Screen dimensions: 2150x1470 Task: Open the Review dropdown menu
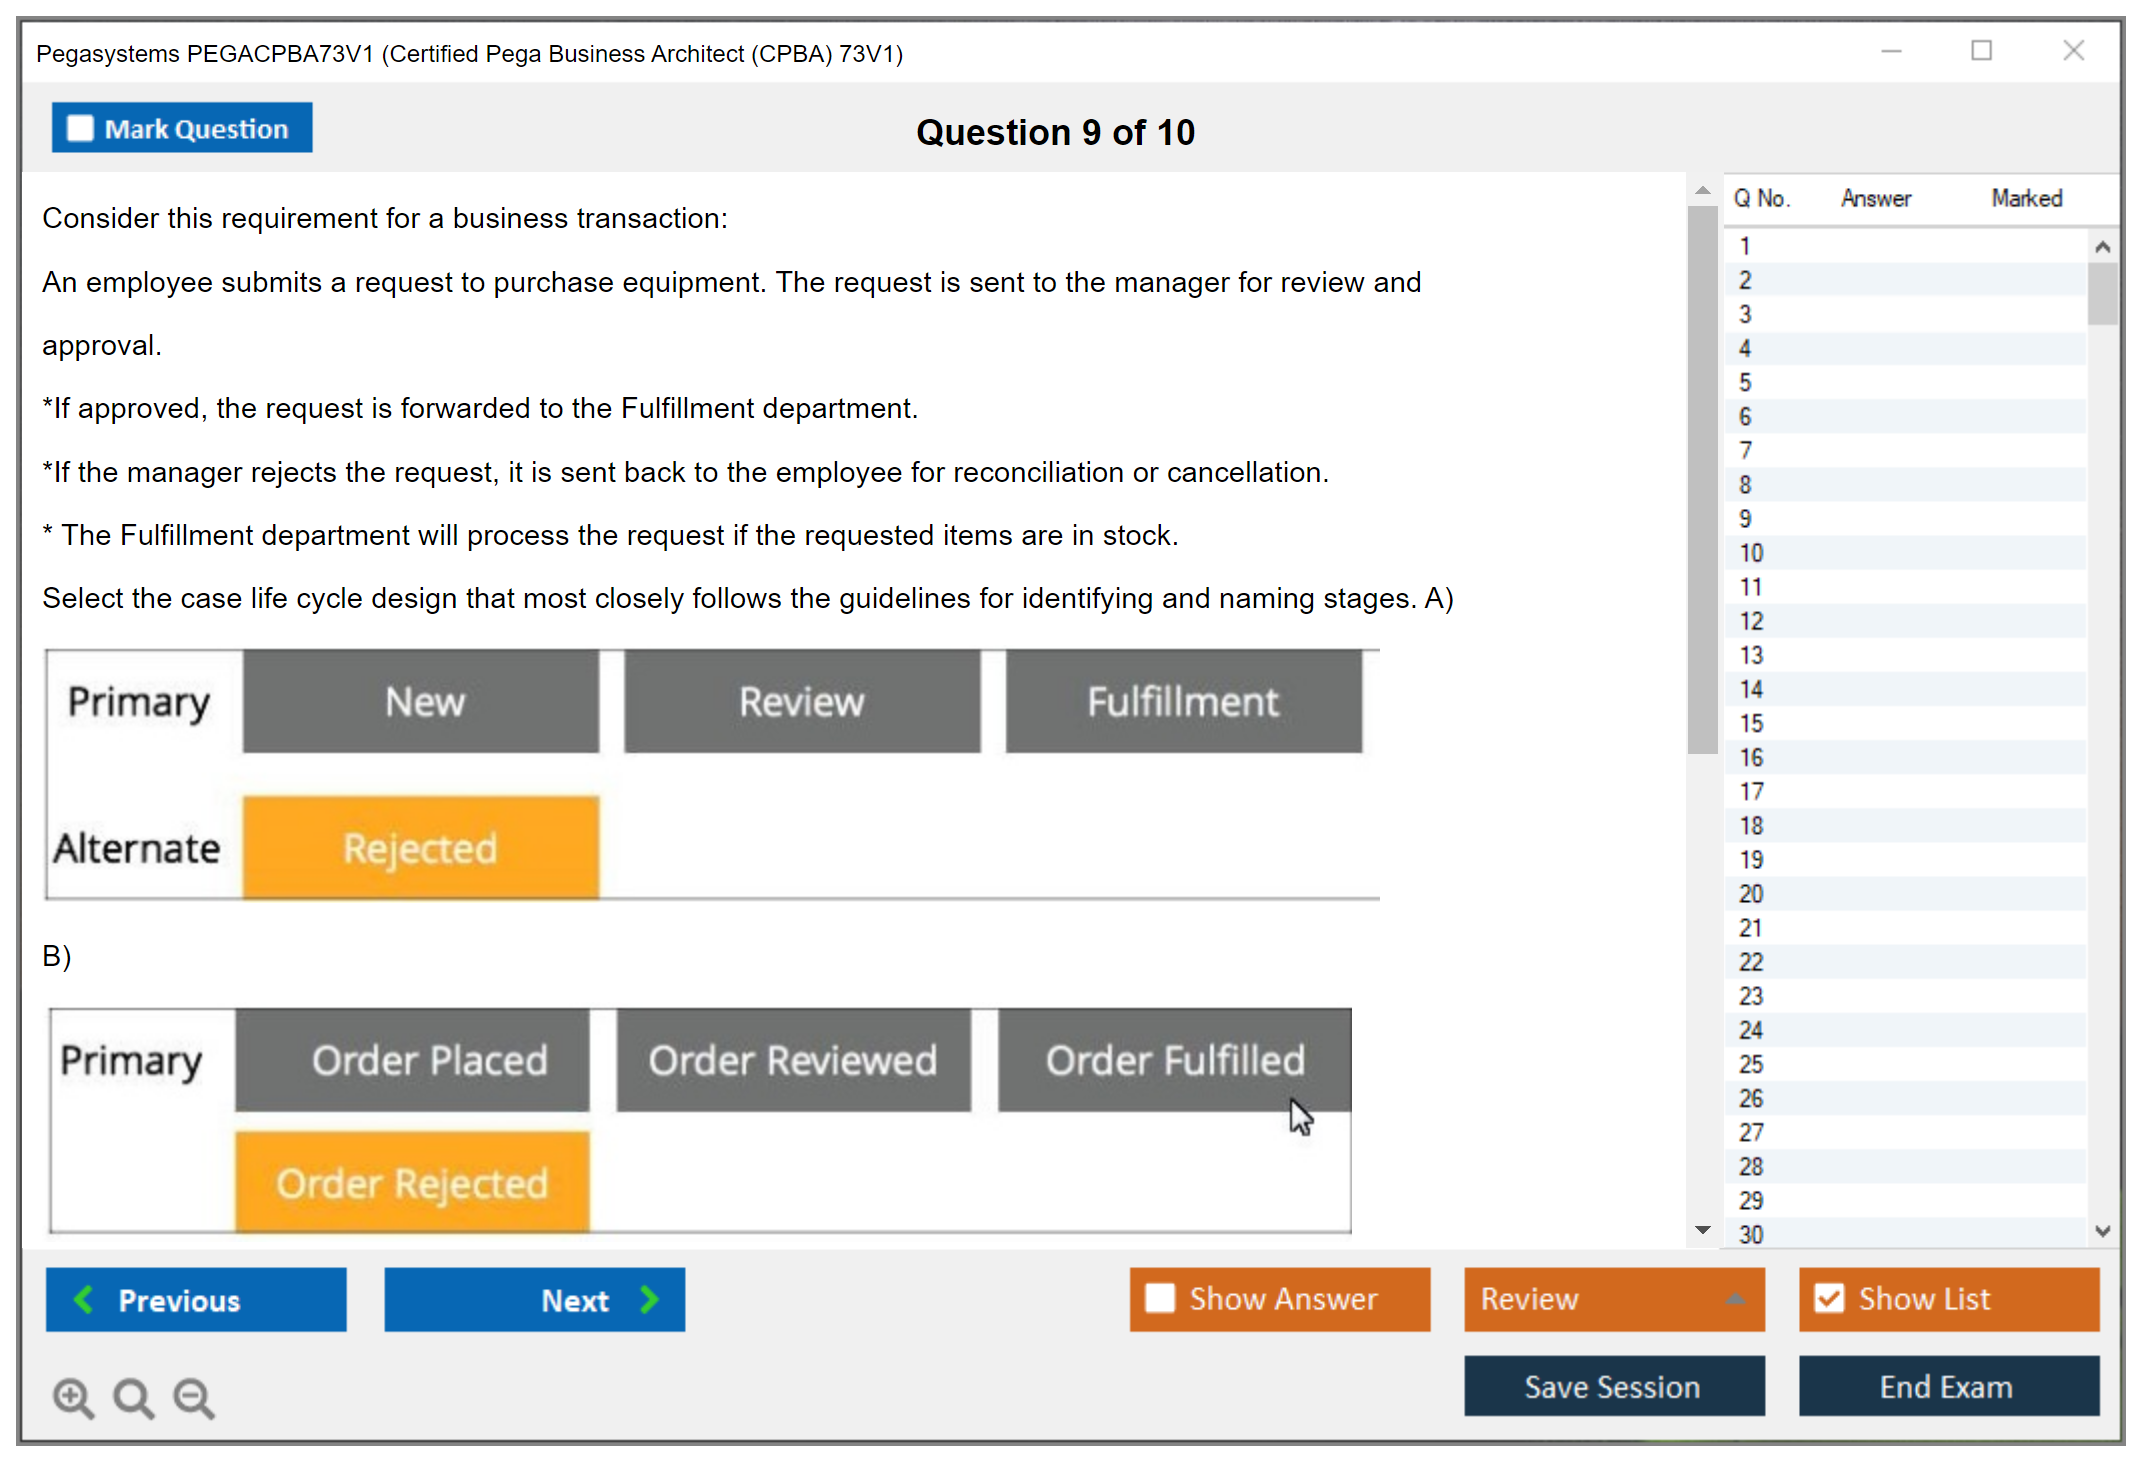coord(1735,1299)
